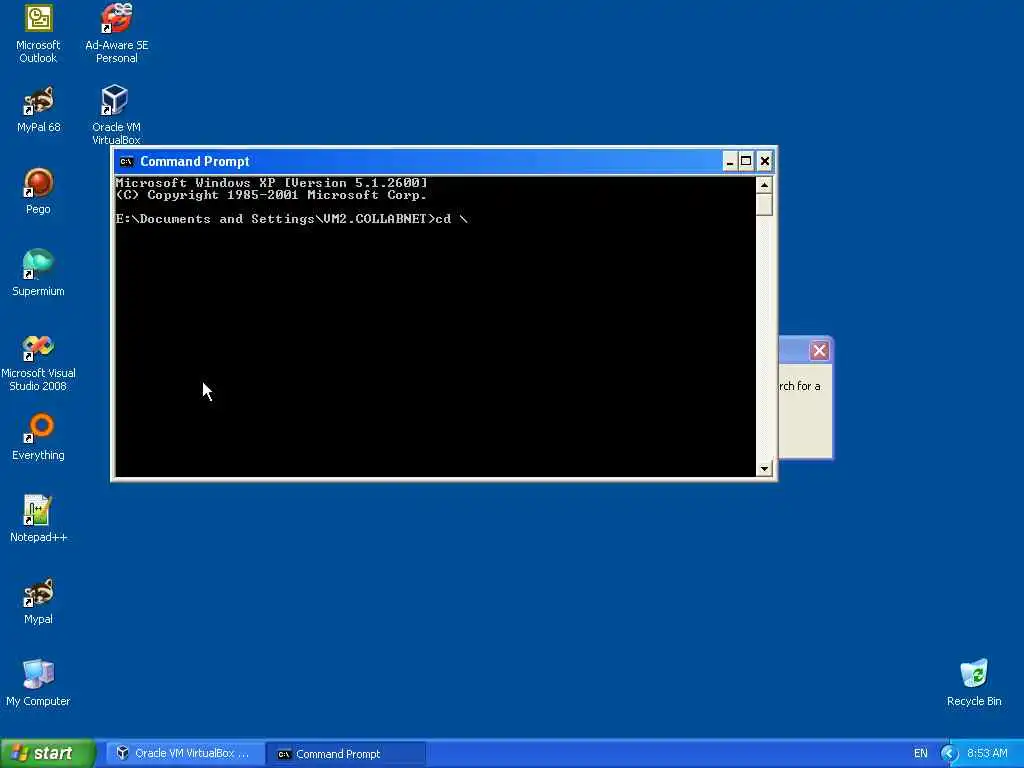This screenshot has height=768, width=1024.
Task: Expand hidden tray icons with the arrow
Action: click(x=949, y=753)
